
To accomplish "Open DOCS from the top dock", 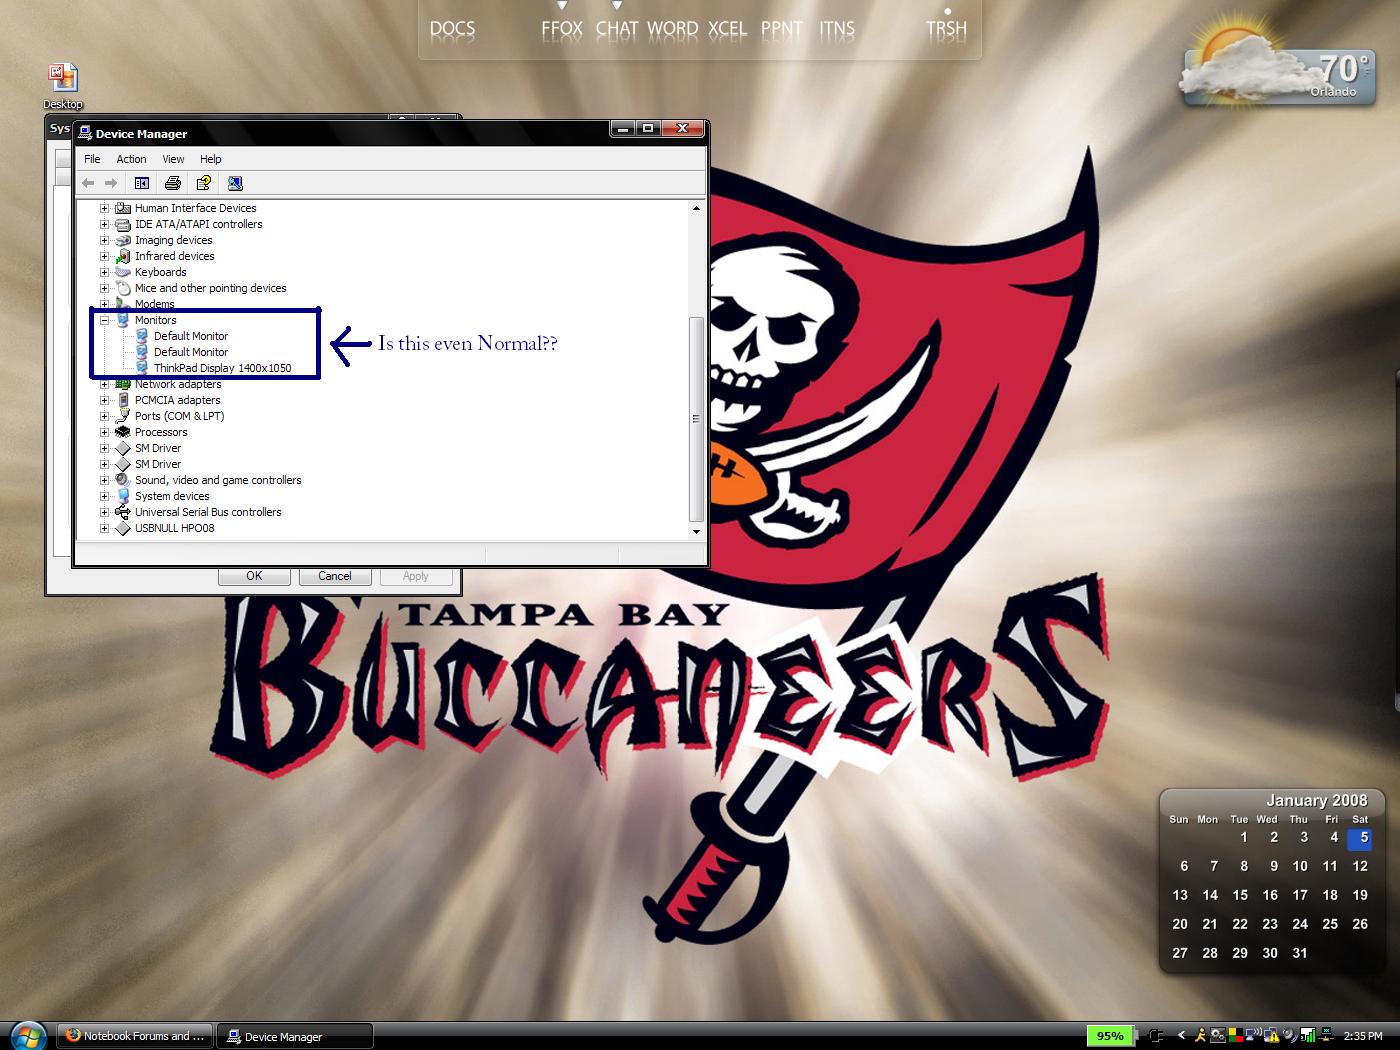I will [452, 29].
